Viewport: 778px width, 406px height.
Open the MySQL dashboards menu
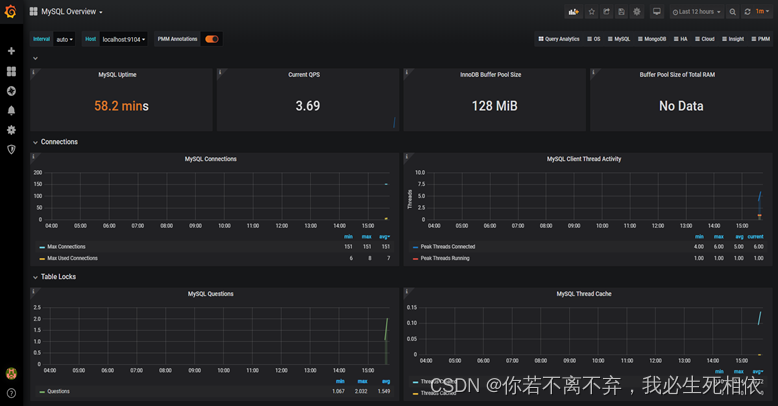click(x=619, y=39)
